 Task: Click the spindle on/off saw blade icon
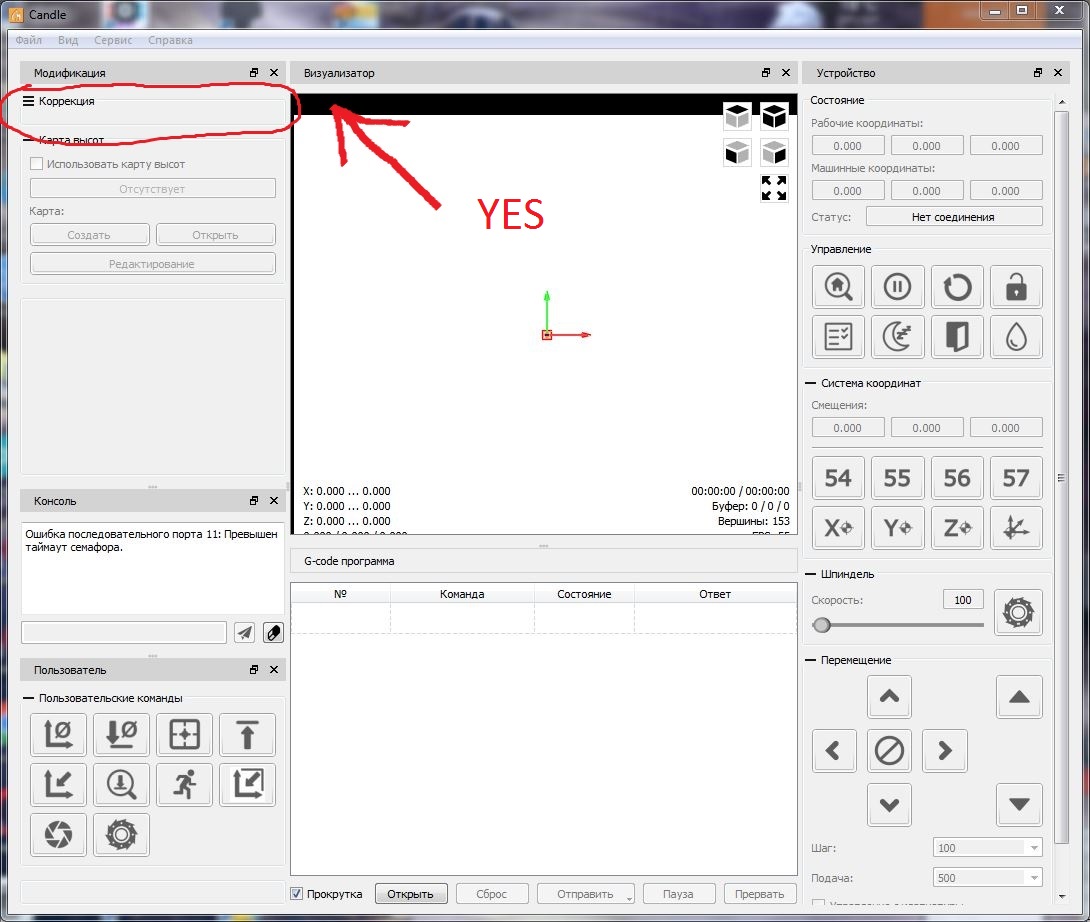point(1017,612)
